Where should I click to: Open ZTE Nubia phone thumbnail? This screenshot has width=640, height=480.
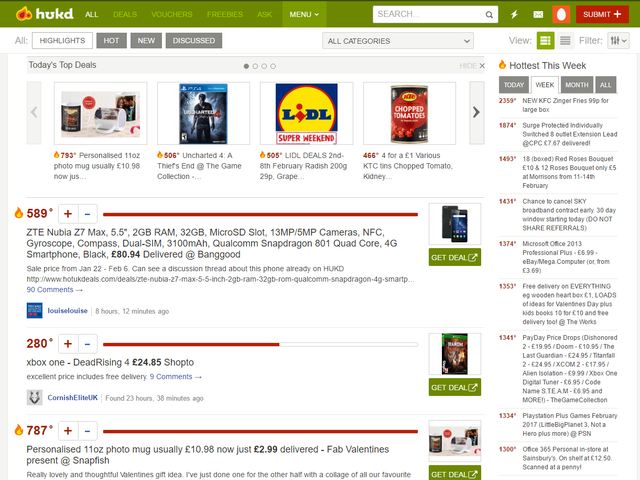pos(455,224)
